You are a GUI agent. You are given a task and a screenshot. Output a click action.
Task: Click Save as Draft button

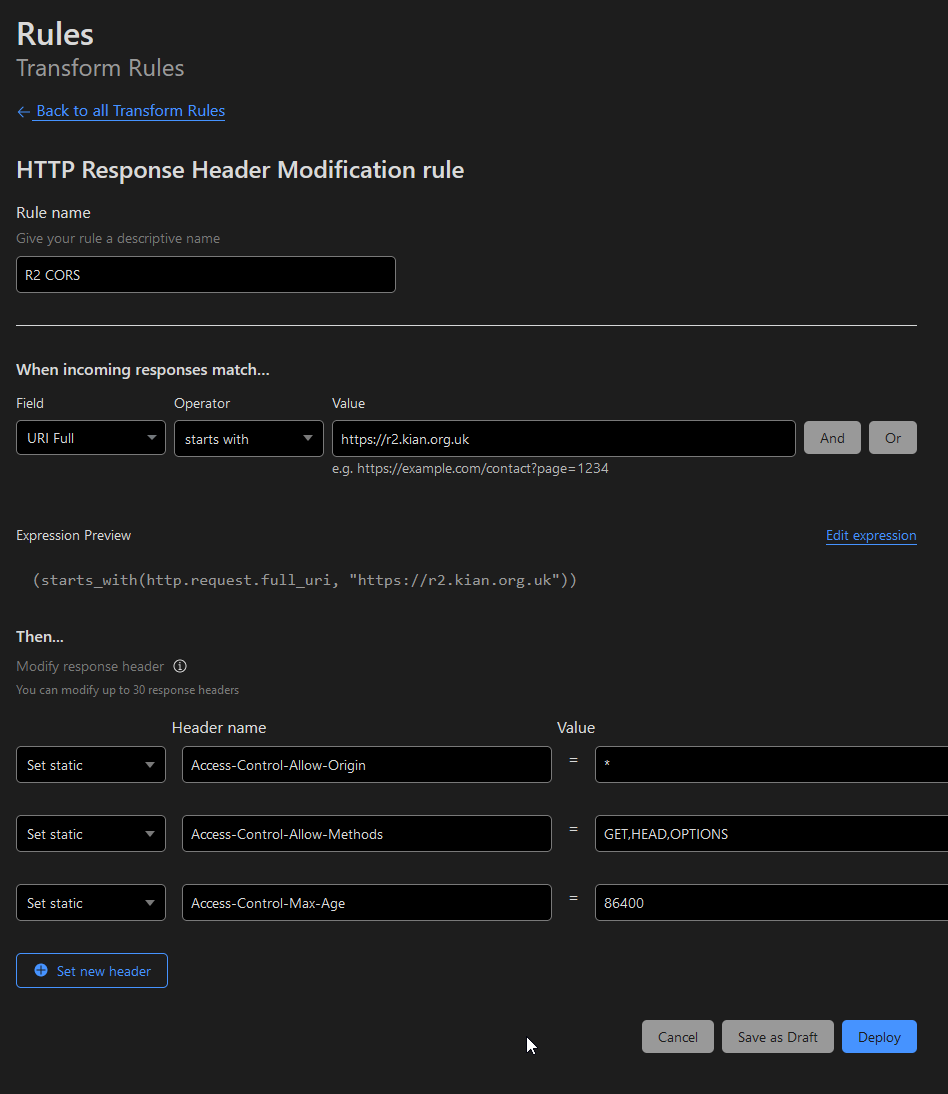777,1037
